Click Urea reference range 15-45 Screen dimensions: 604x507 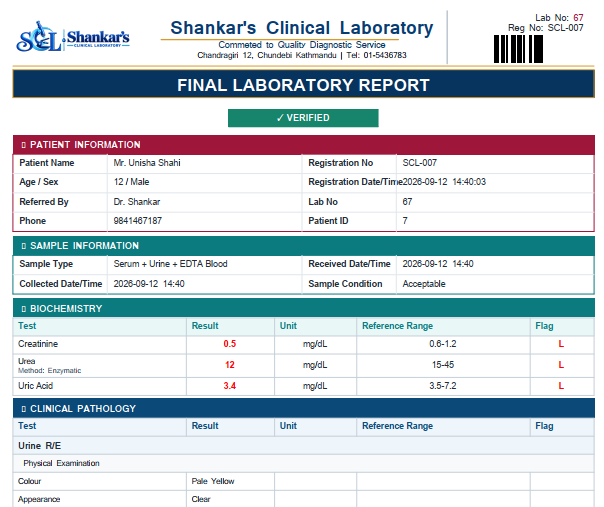pyautogui.click(x=443, y=365)
